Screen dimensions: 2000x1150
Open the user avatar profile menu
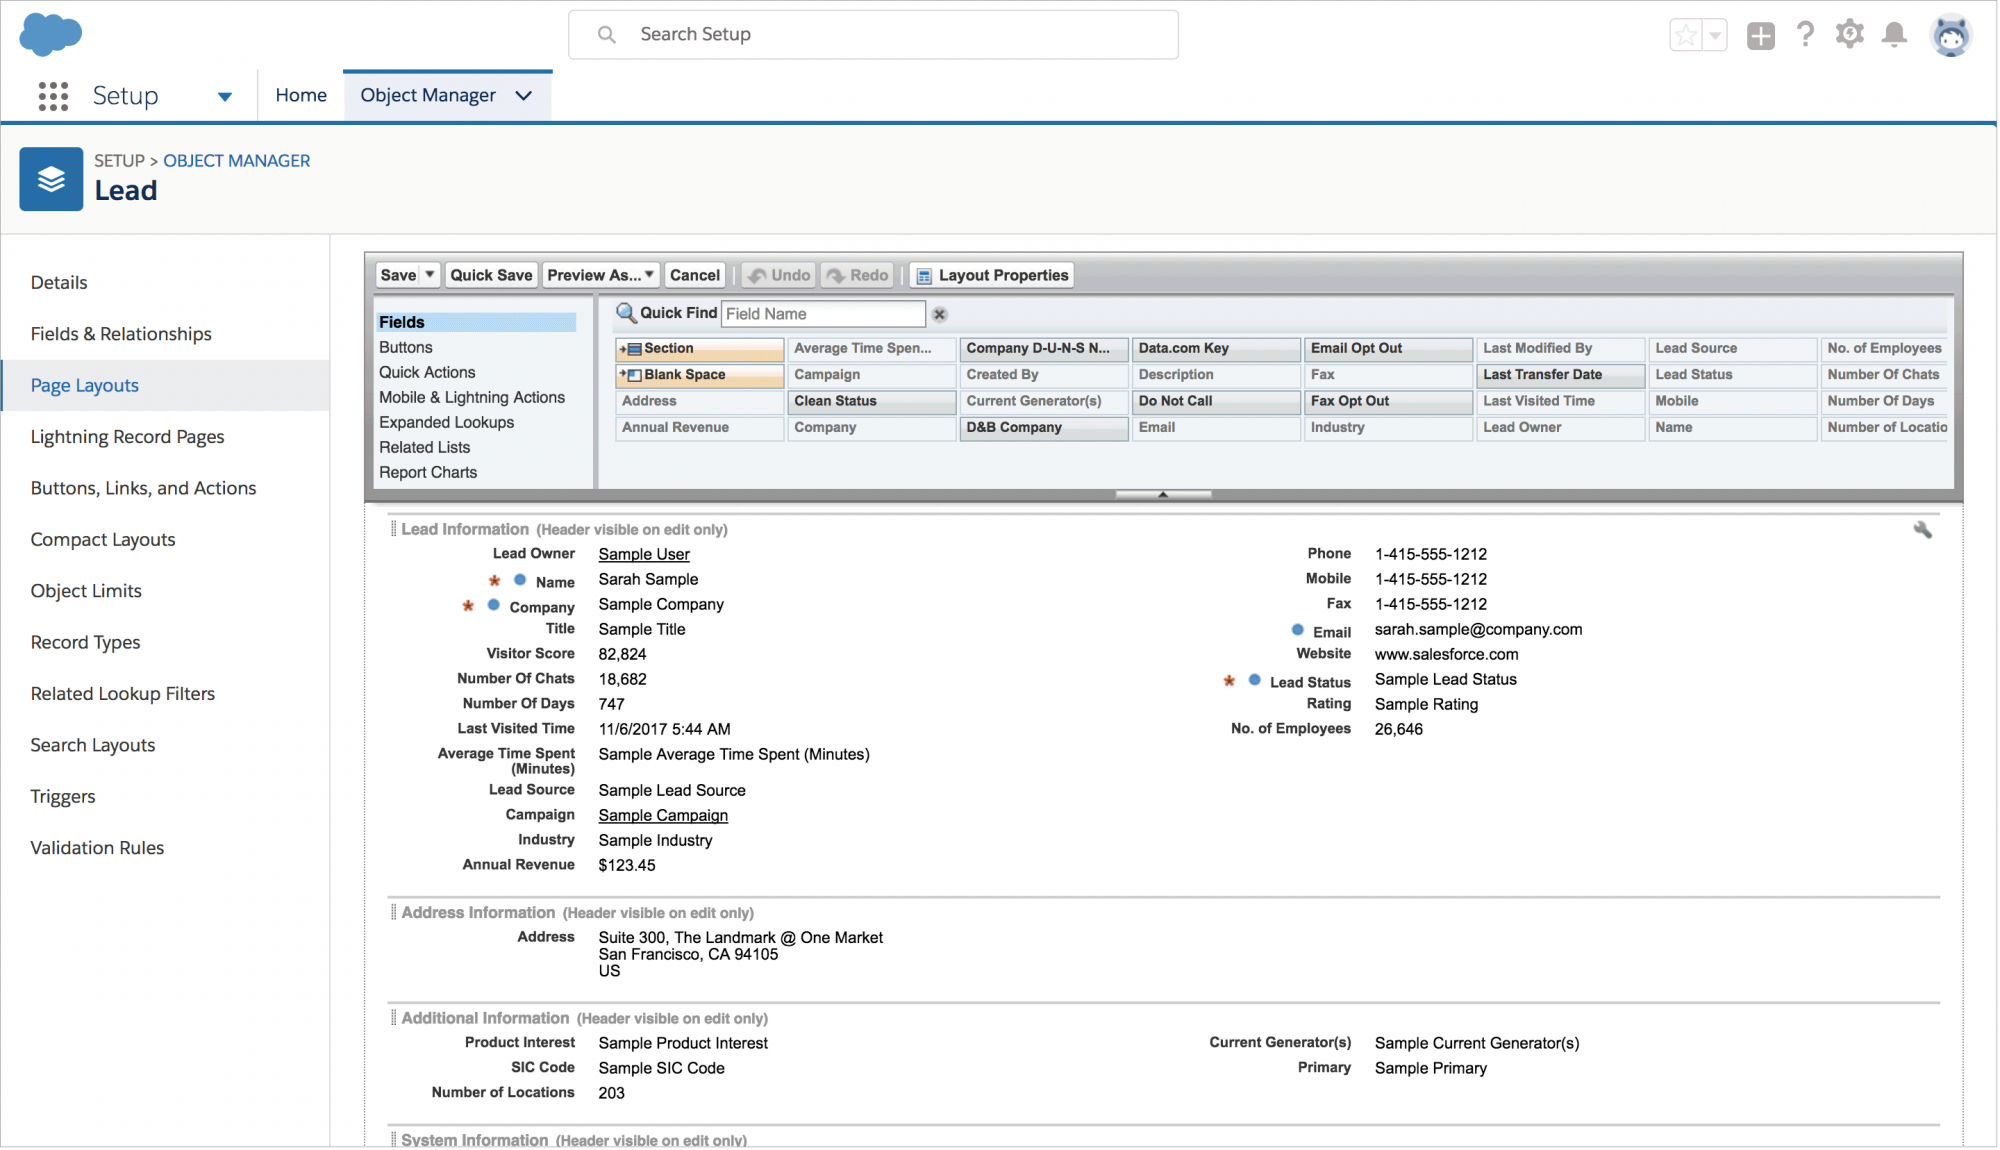point(1950,37)
